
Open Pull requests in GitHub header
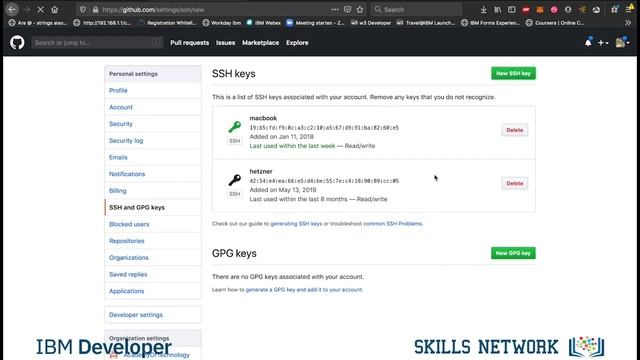click(189, 42)
